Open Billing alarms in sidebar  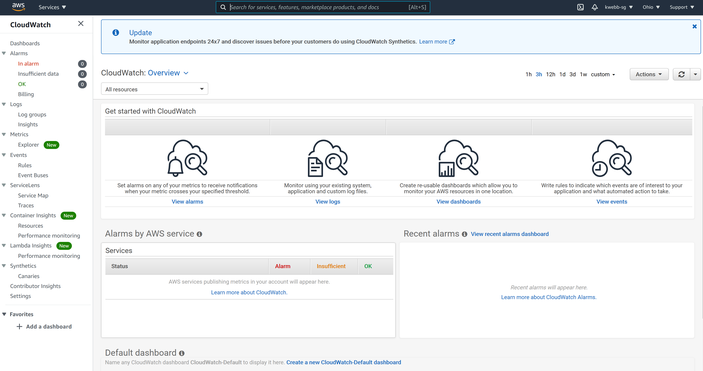26,94
